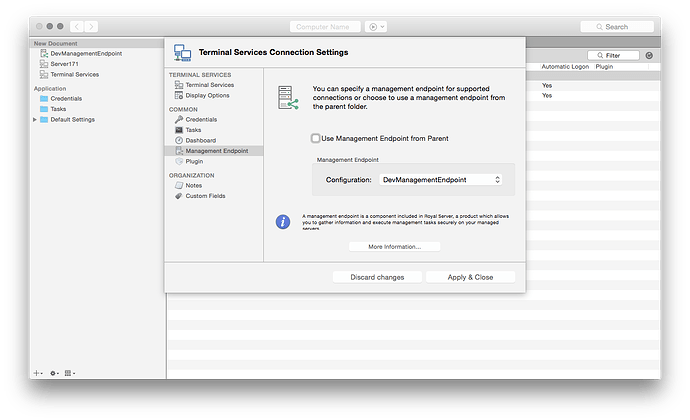The width and height of the screenshot is (690, 420).
Task: Open gear actions menu at bottom left
Action: [54, 372]
